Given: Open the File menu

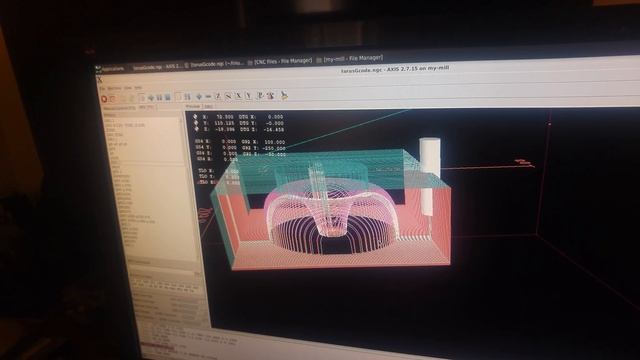Looking at the screenshot, I should tap(102, 88).
